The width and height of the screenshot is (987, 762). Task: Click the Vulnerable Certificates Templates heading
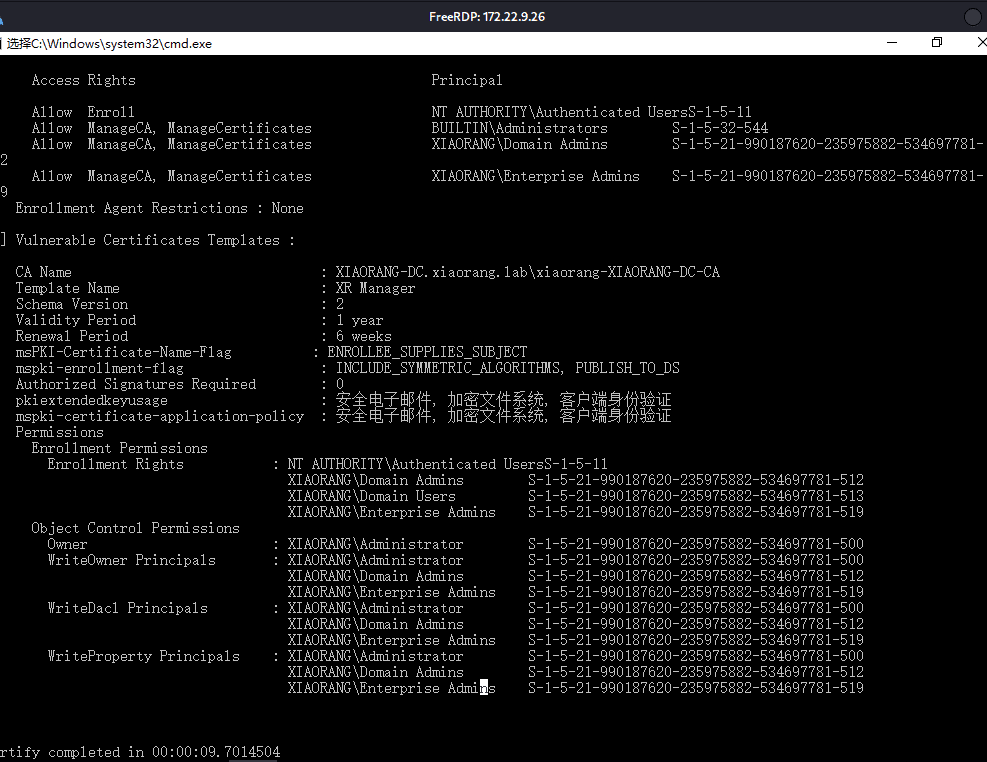tap(155, 240)
